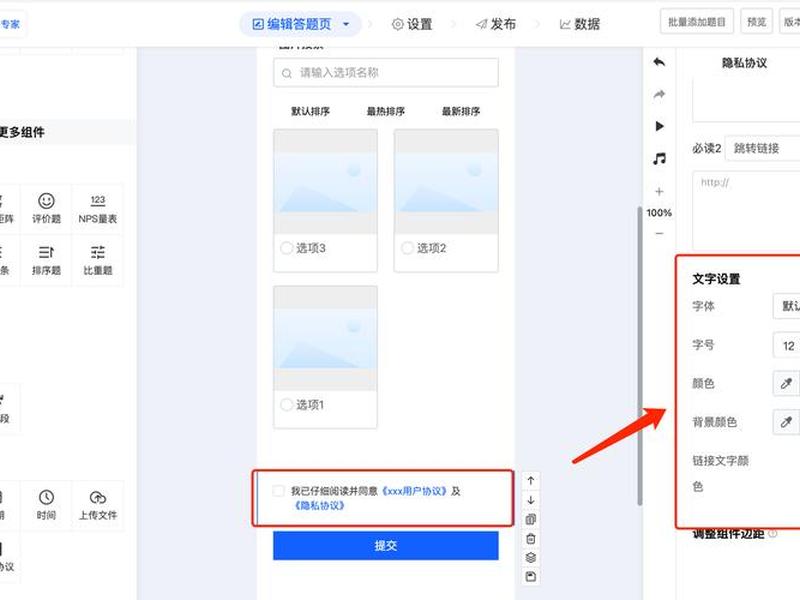800x600 pixels.
Task: Click the undo arrow icon
Action: (659, 62)
